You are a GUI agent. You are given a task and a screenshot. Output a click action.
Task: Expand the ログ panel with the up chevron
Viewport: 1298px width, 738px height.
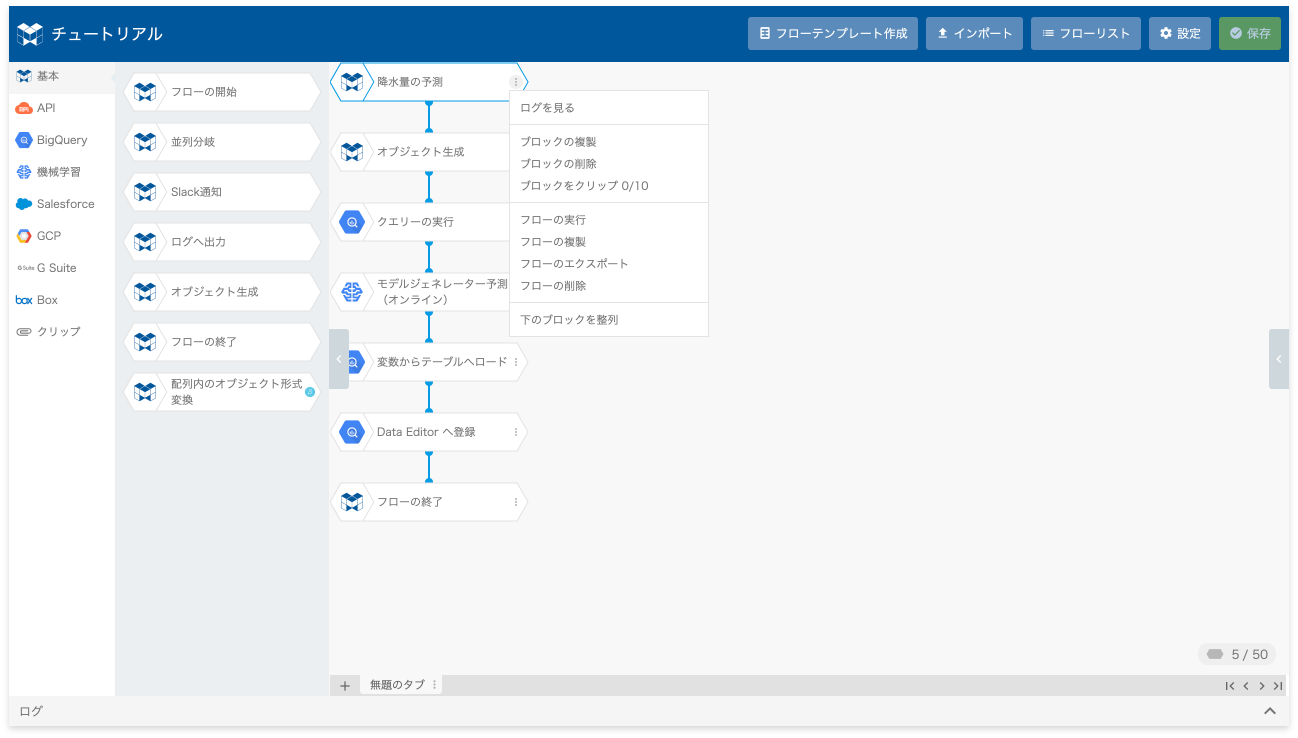click(1270, 711)
